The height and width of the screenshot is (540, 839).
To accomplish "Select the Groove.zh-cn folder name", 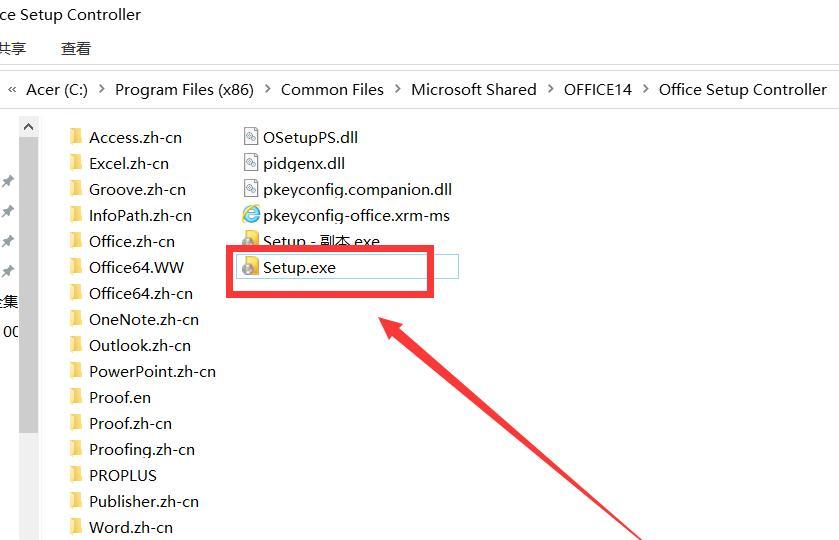I will [x=138, y=189].
